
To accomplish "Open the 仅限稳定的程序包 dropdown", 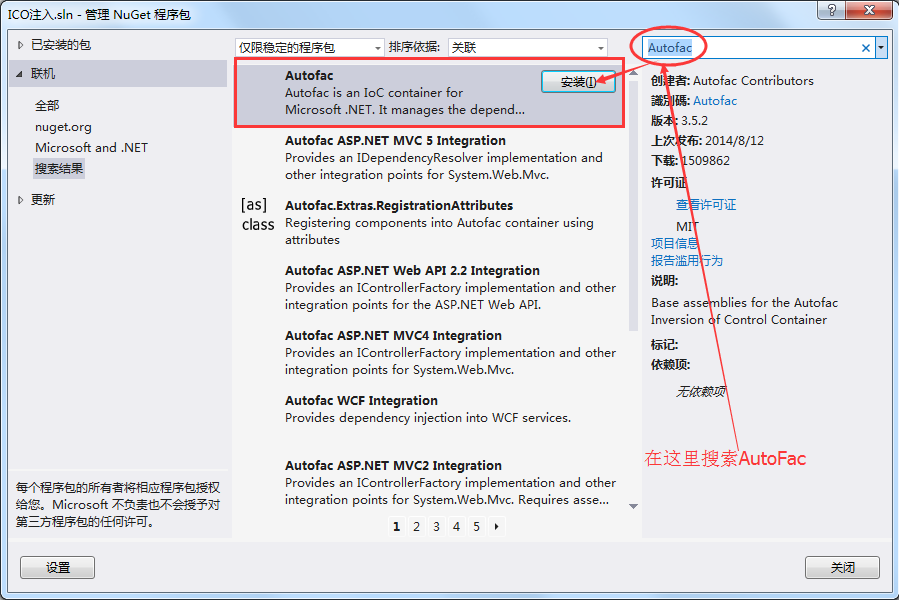I will pos(309,48).
